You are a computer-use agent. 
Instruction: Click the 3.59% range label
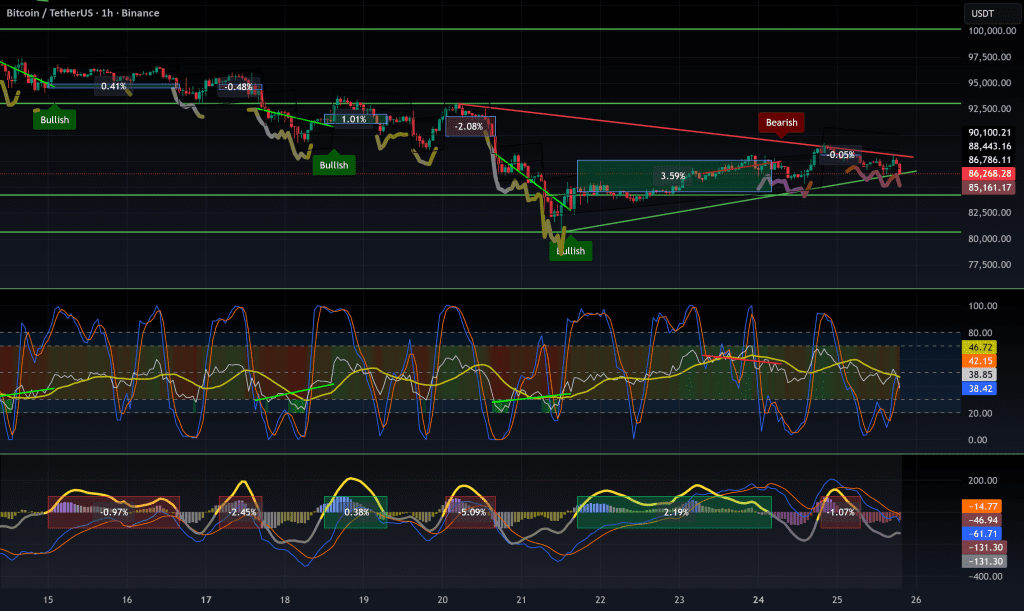coord(672,176)
